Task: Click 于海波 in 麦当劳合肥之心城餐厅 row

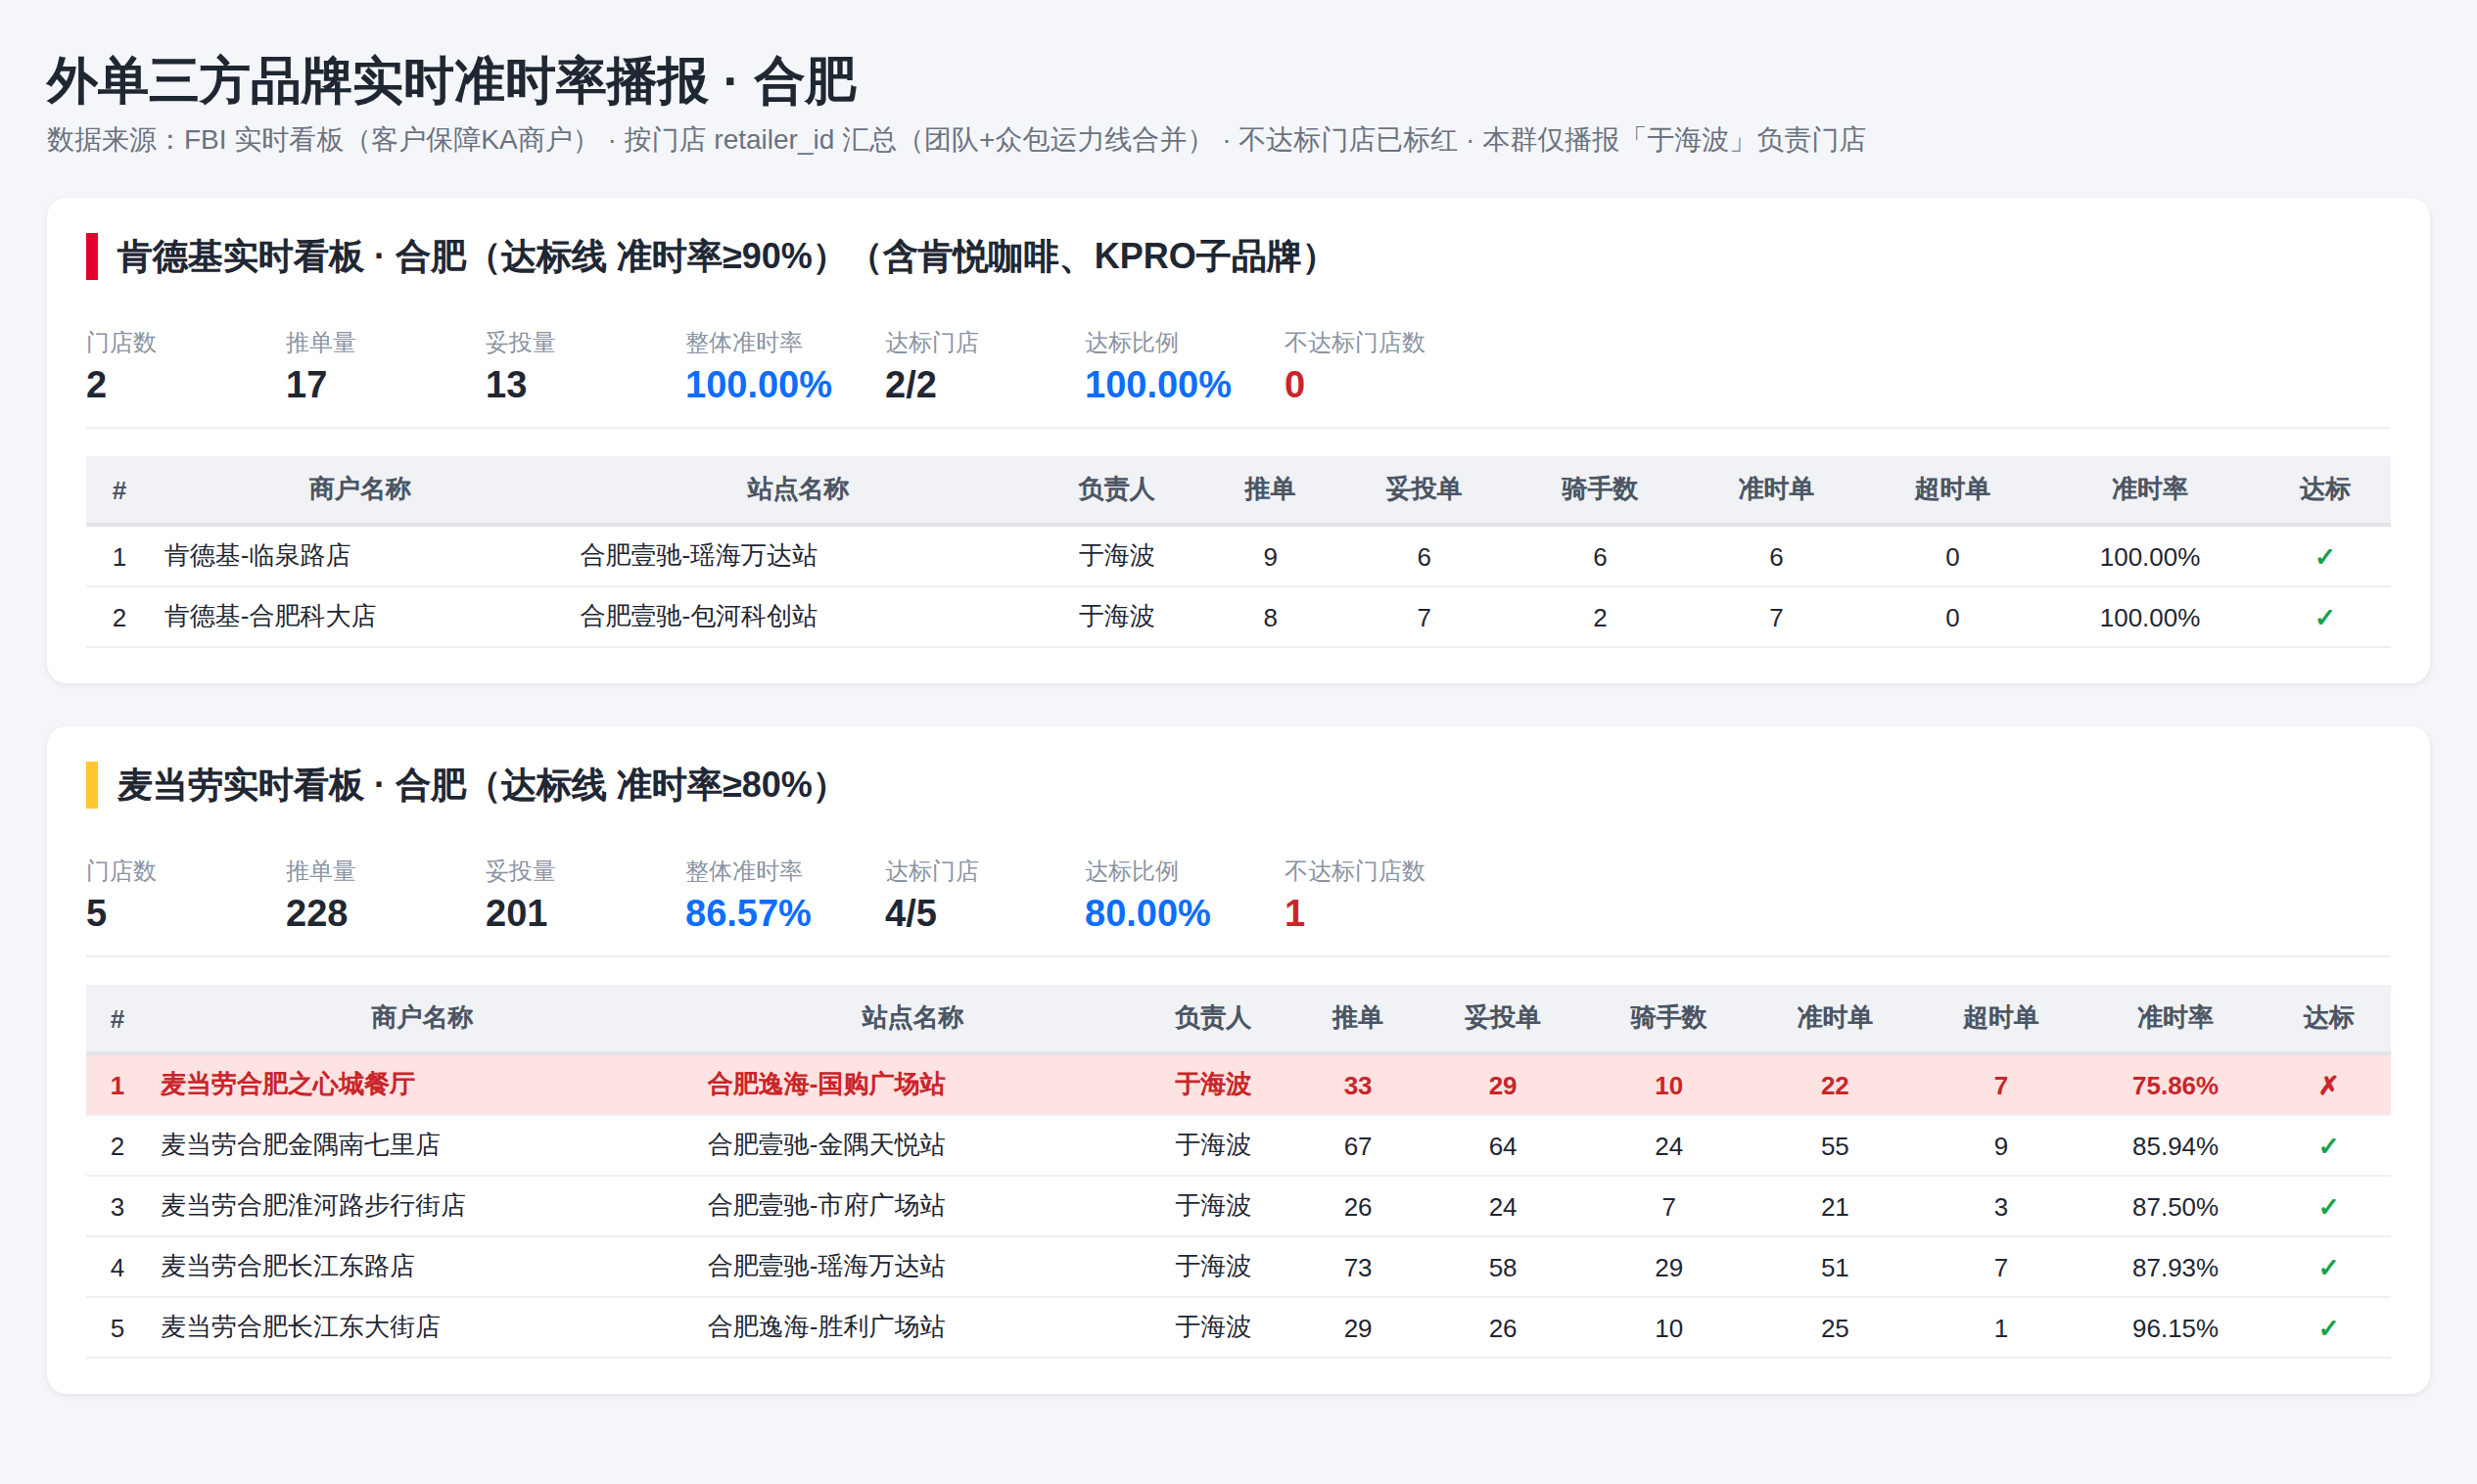Action: (1212, 1085)
